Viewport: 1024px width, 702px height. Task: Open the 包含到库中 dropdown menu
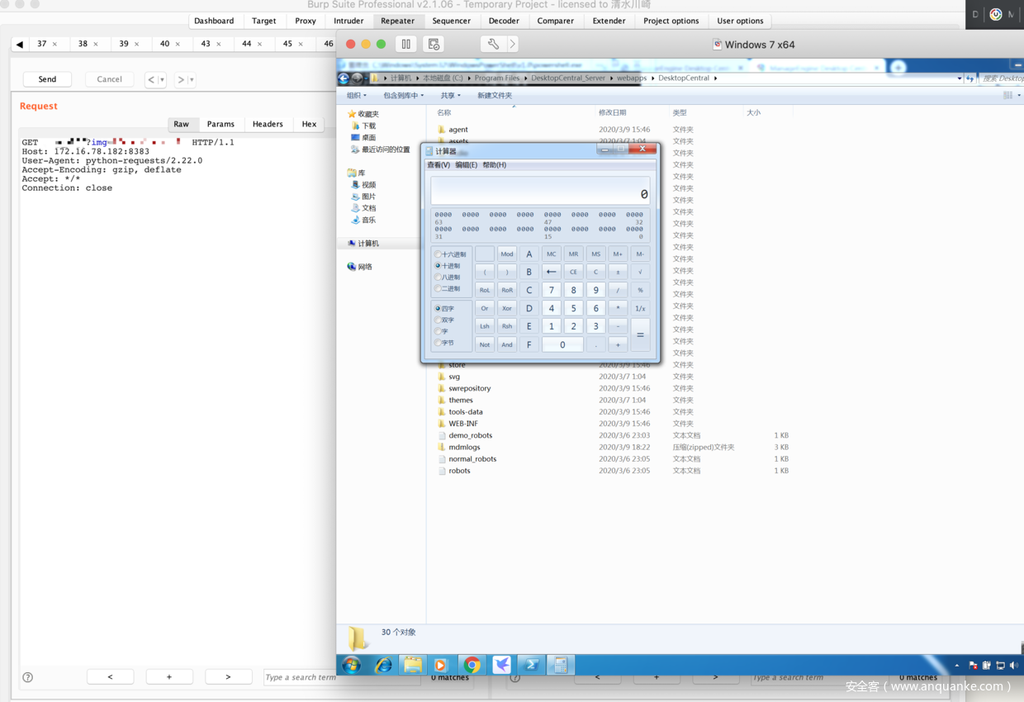click(x=403, y=96)
